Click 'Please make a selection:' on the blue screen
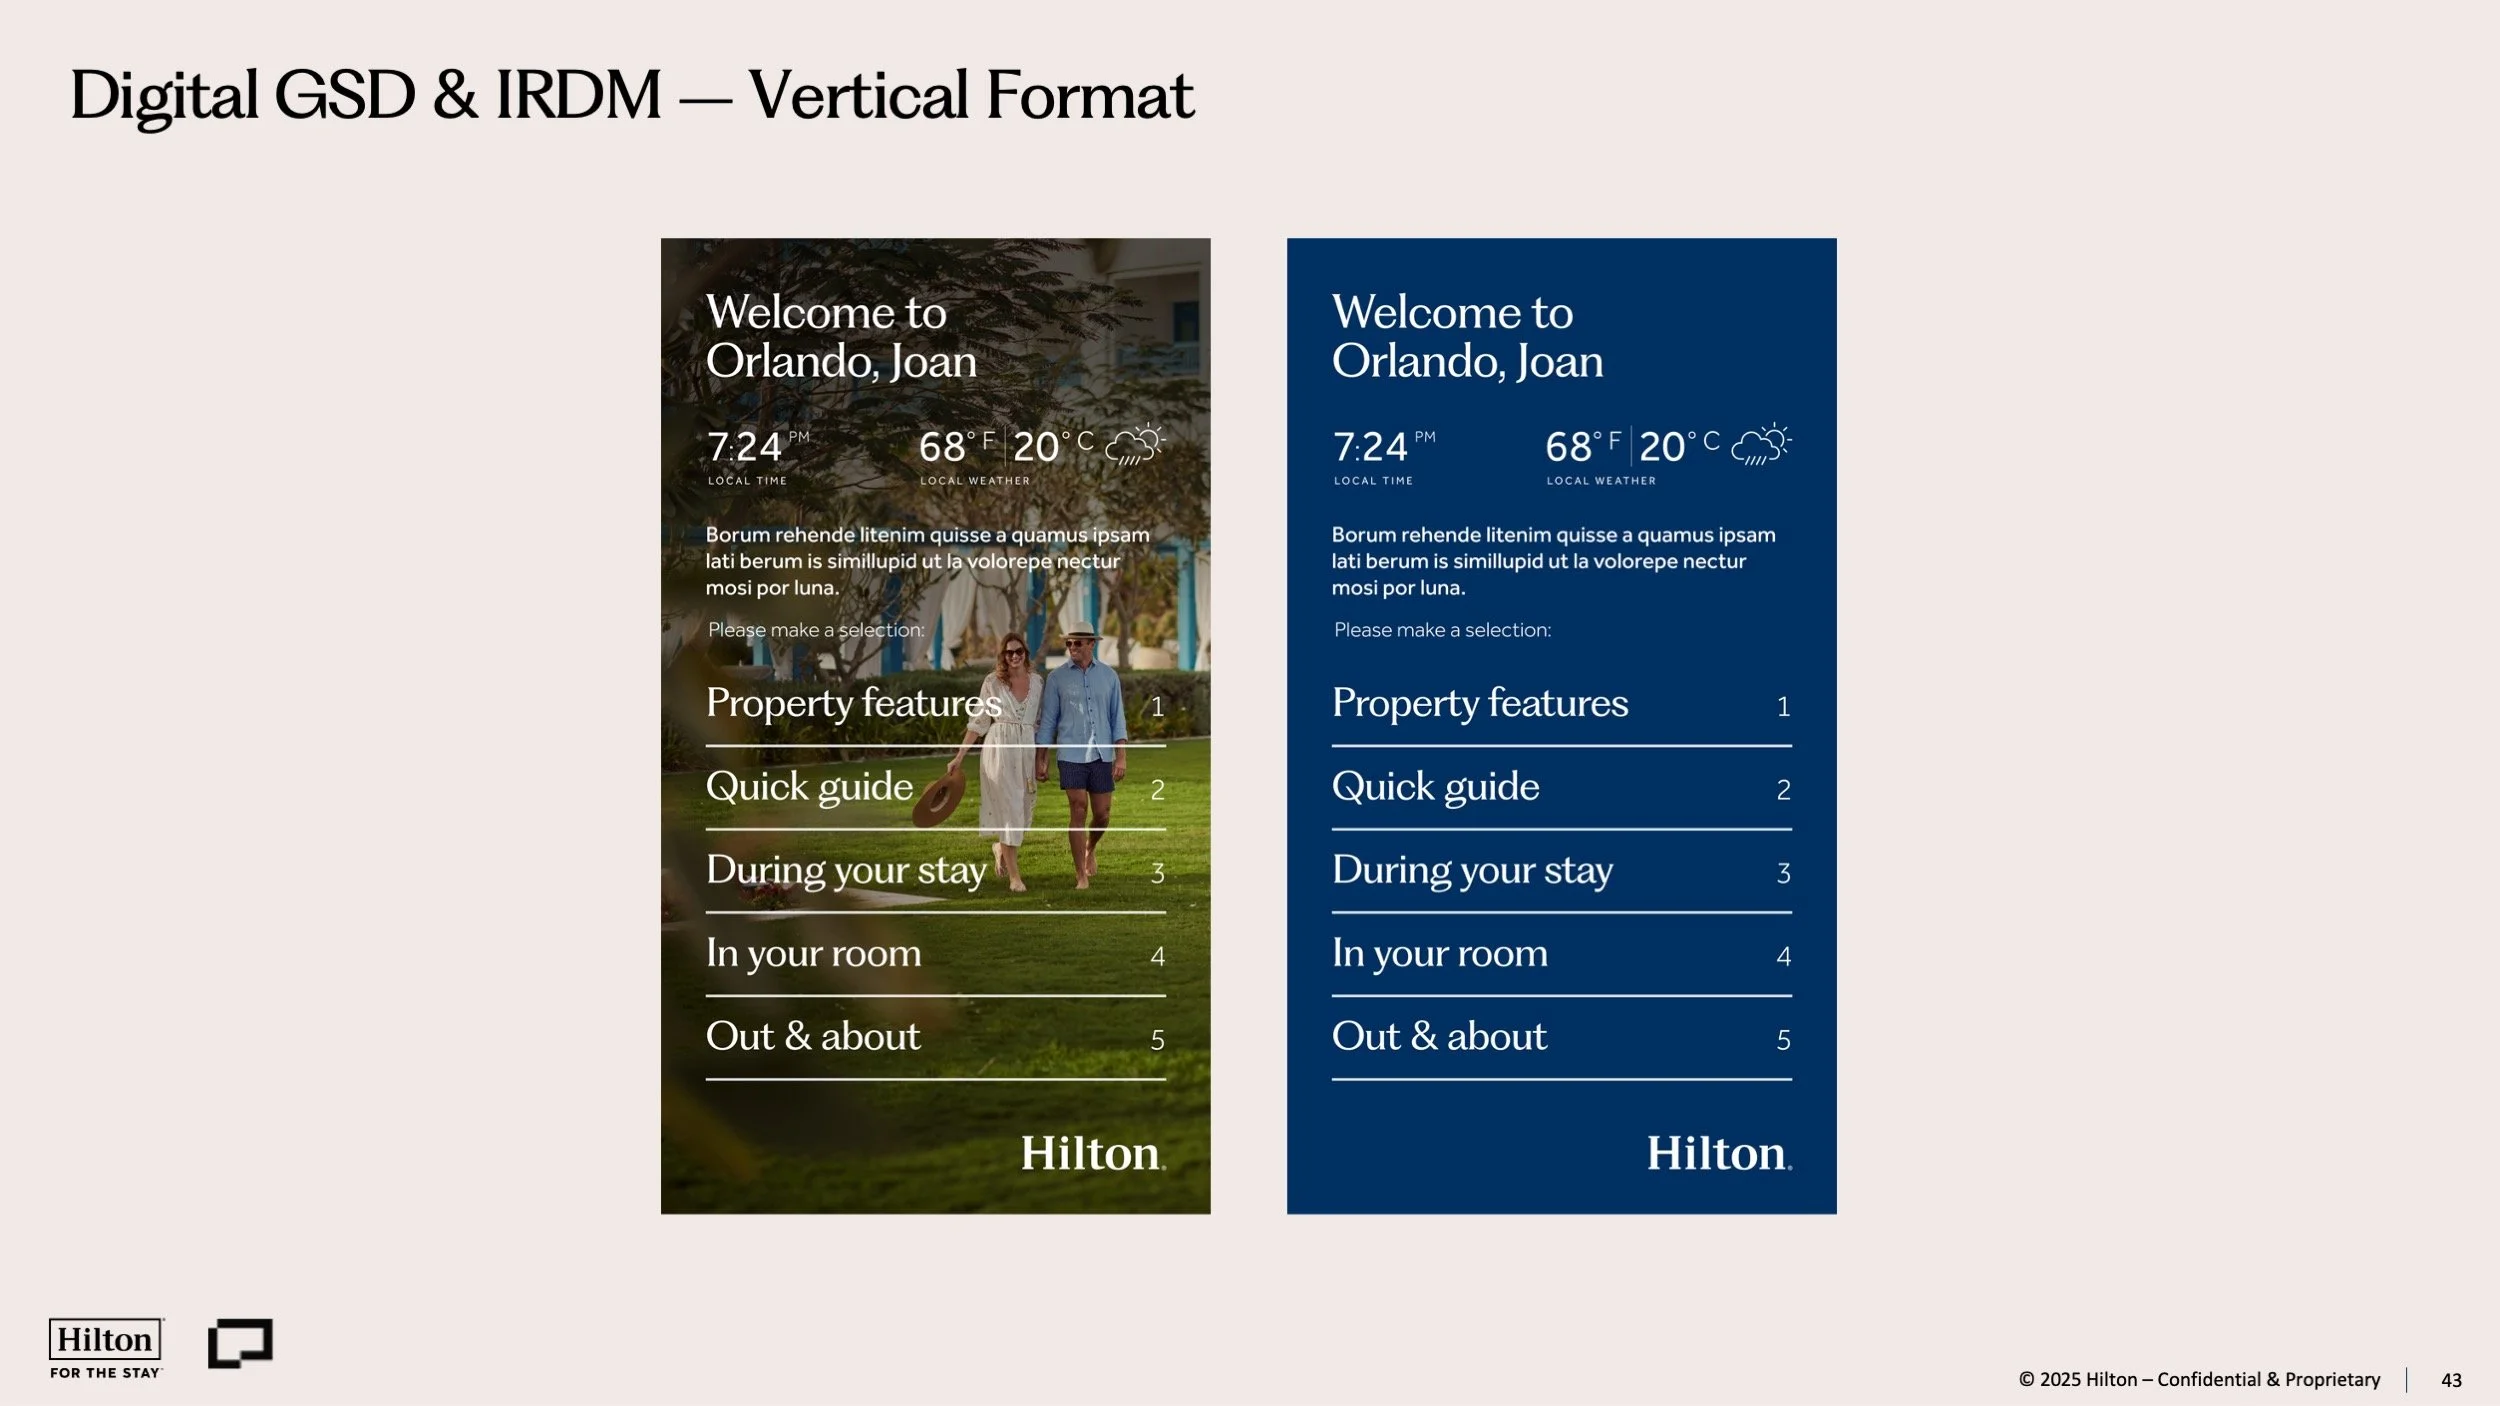2500x1406 pixels. click(1442, 630)
